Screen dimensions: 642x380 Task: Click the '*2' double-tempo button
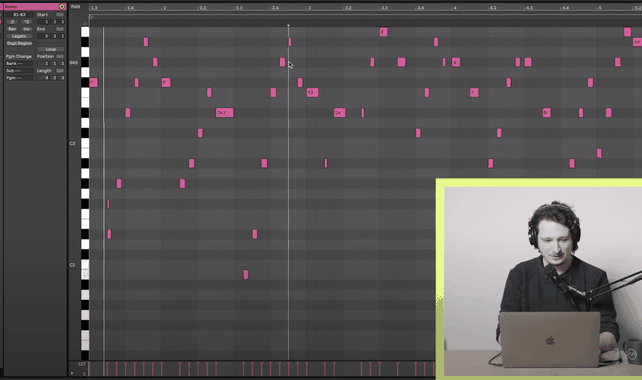point(27,22)
